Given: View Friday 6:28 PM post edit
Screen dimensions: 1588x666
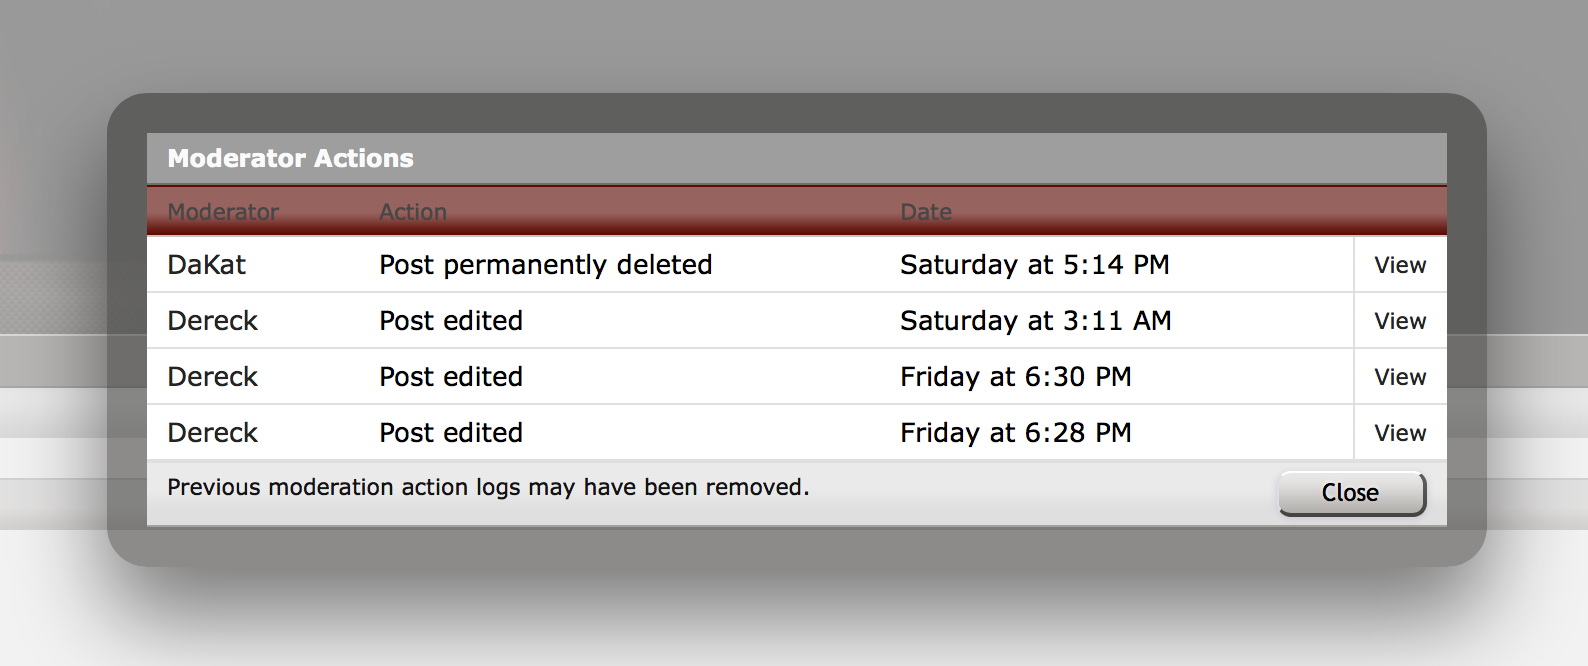Looking at the screenshot, I should click(1400, 433).
